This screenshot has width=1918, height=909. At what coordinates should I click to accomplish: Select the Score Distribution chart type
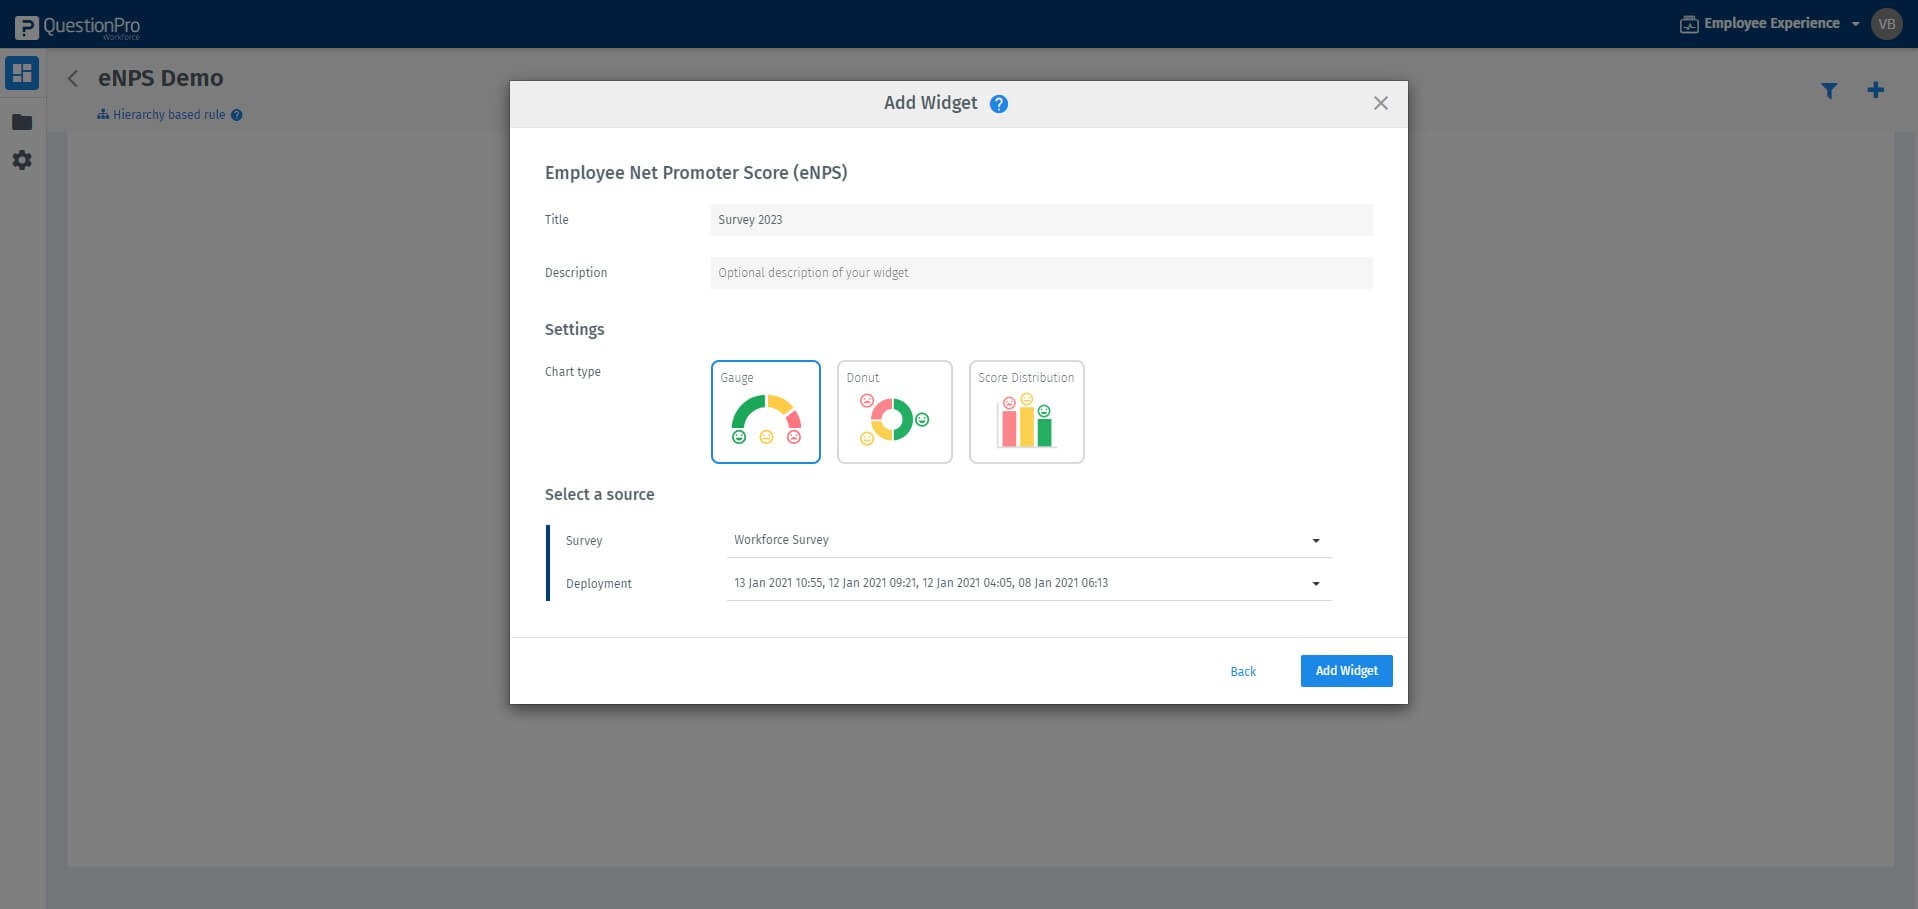coord(1026,412)
